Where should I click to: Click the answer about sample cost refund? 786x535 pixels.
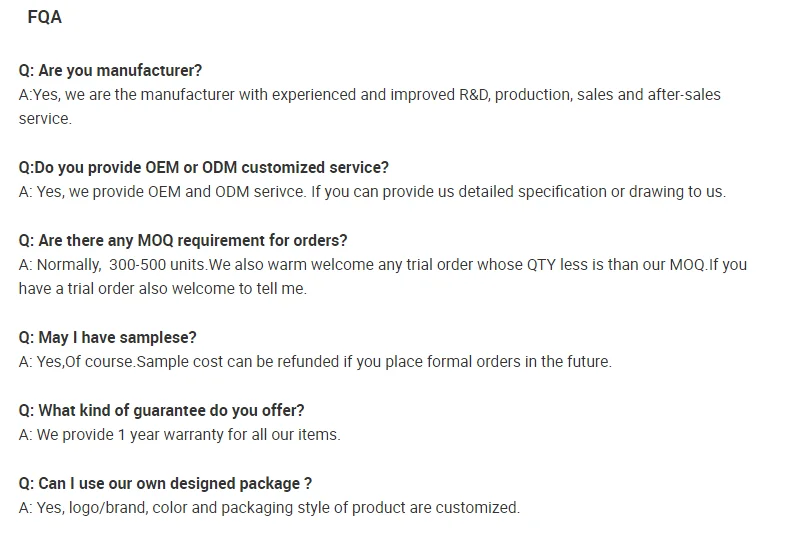pyautogui.click(x=315, y=362)
